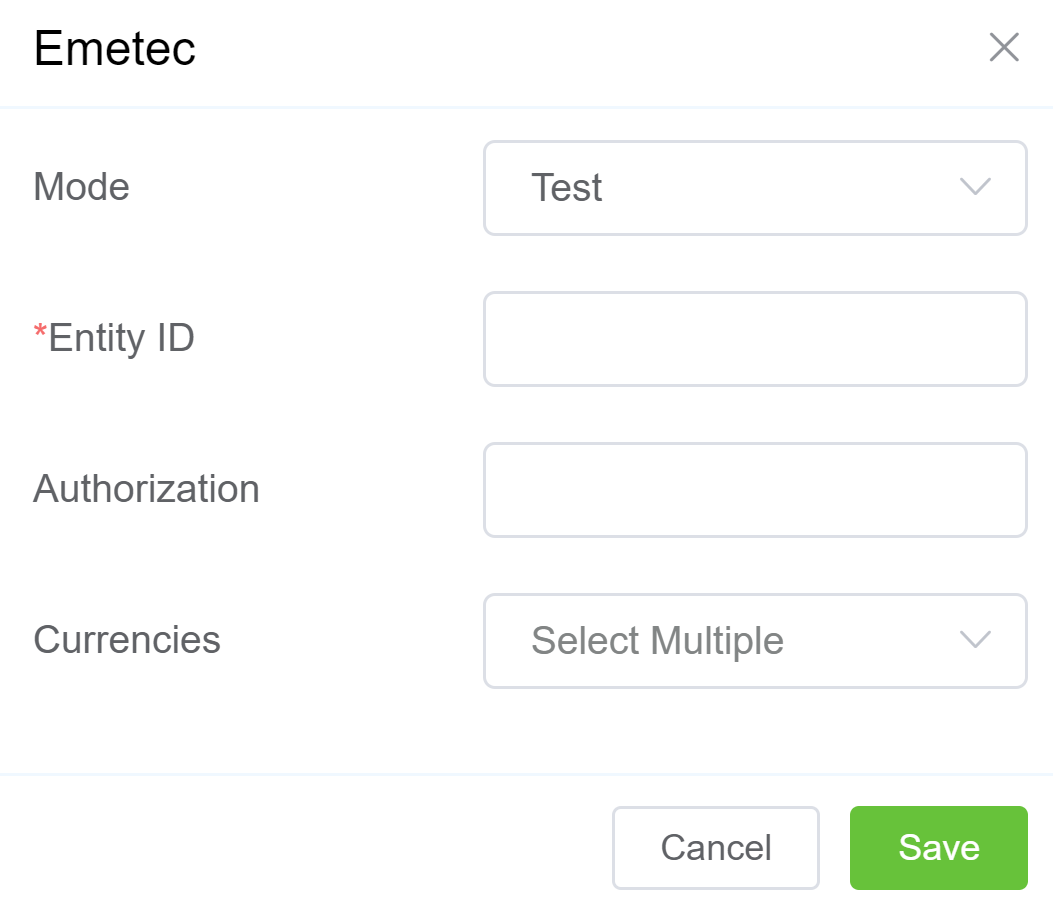The image size is (1053, 906).
Task: Expand the Currencies dropdown chevron
Action: point(974,640)
